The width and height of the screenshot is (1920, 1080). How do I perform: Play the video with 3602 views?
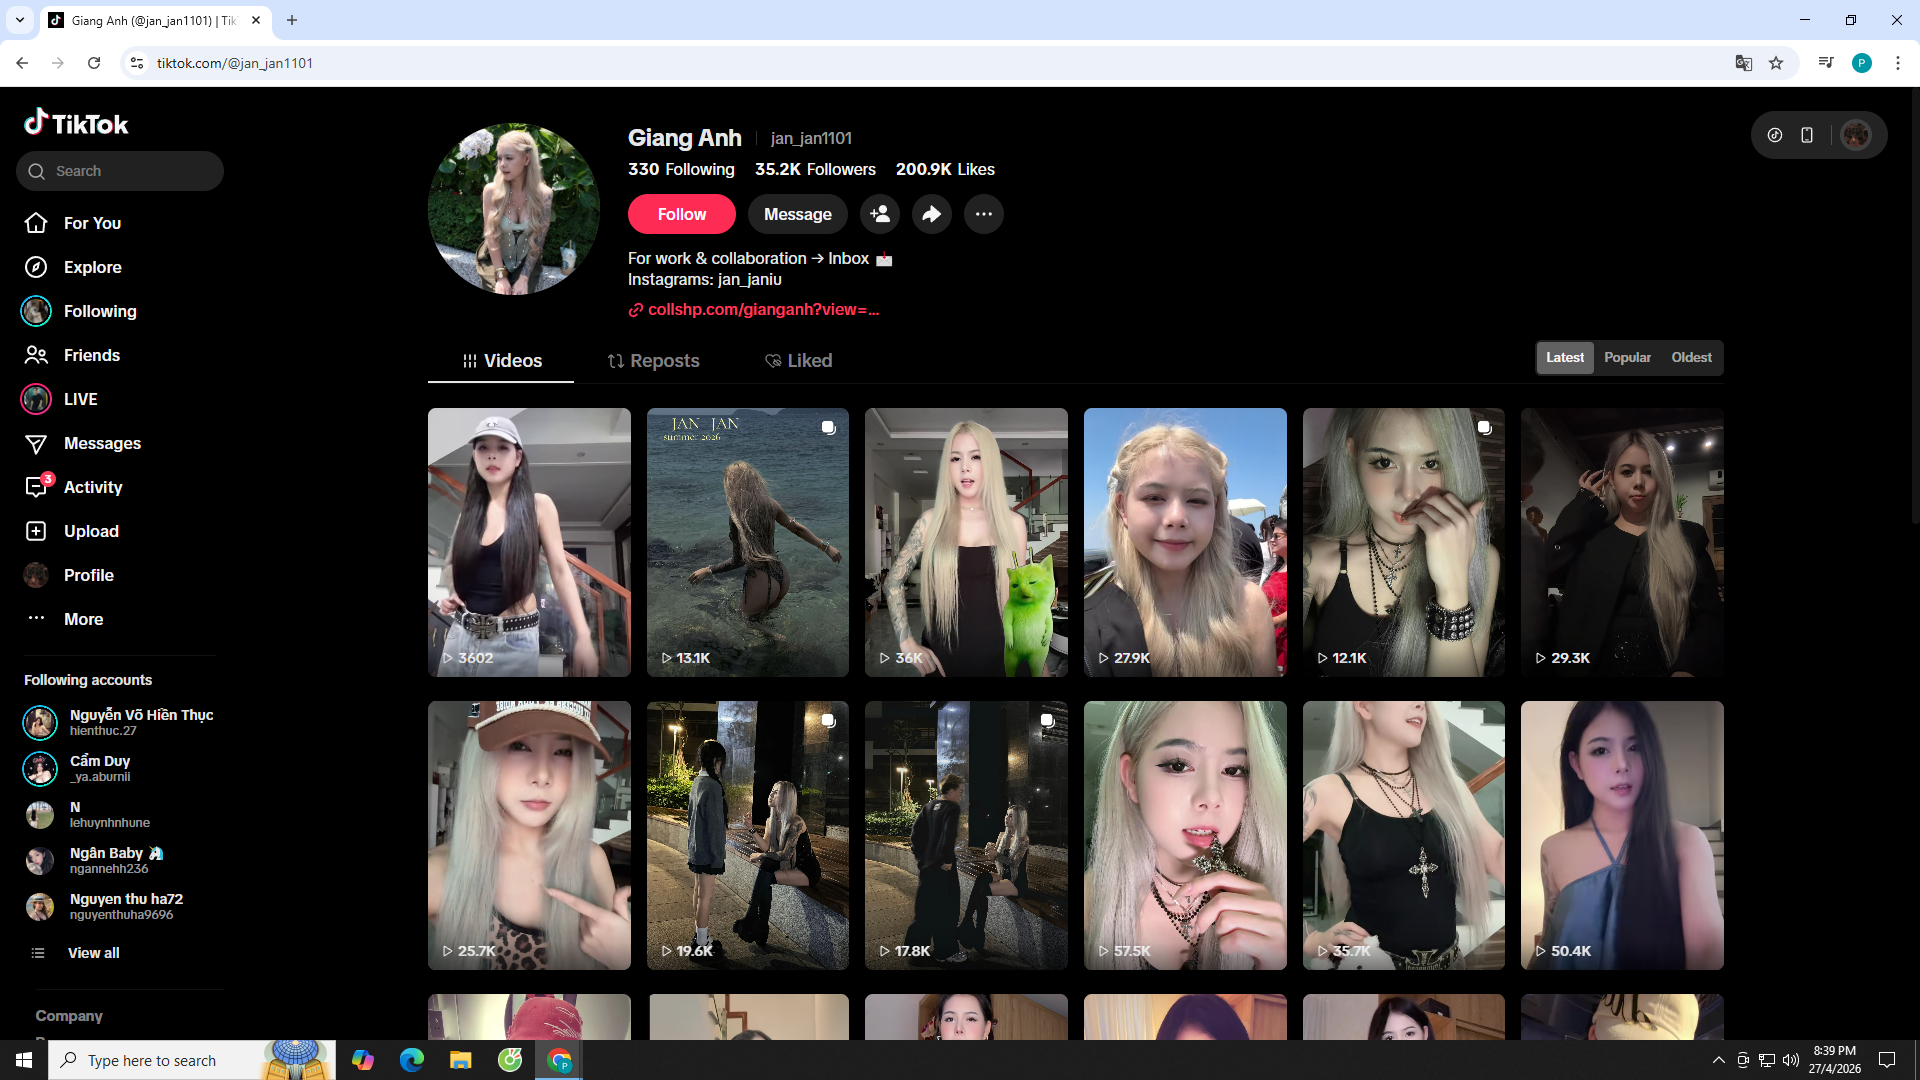tap(529, 542)
